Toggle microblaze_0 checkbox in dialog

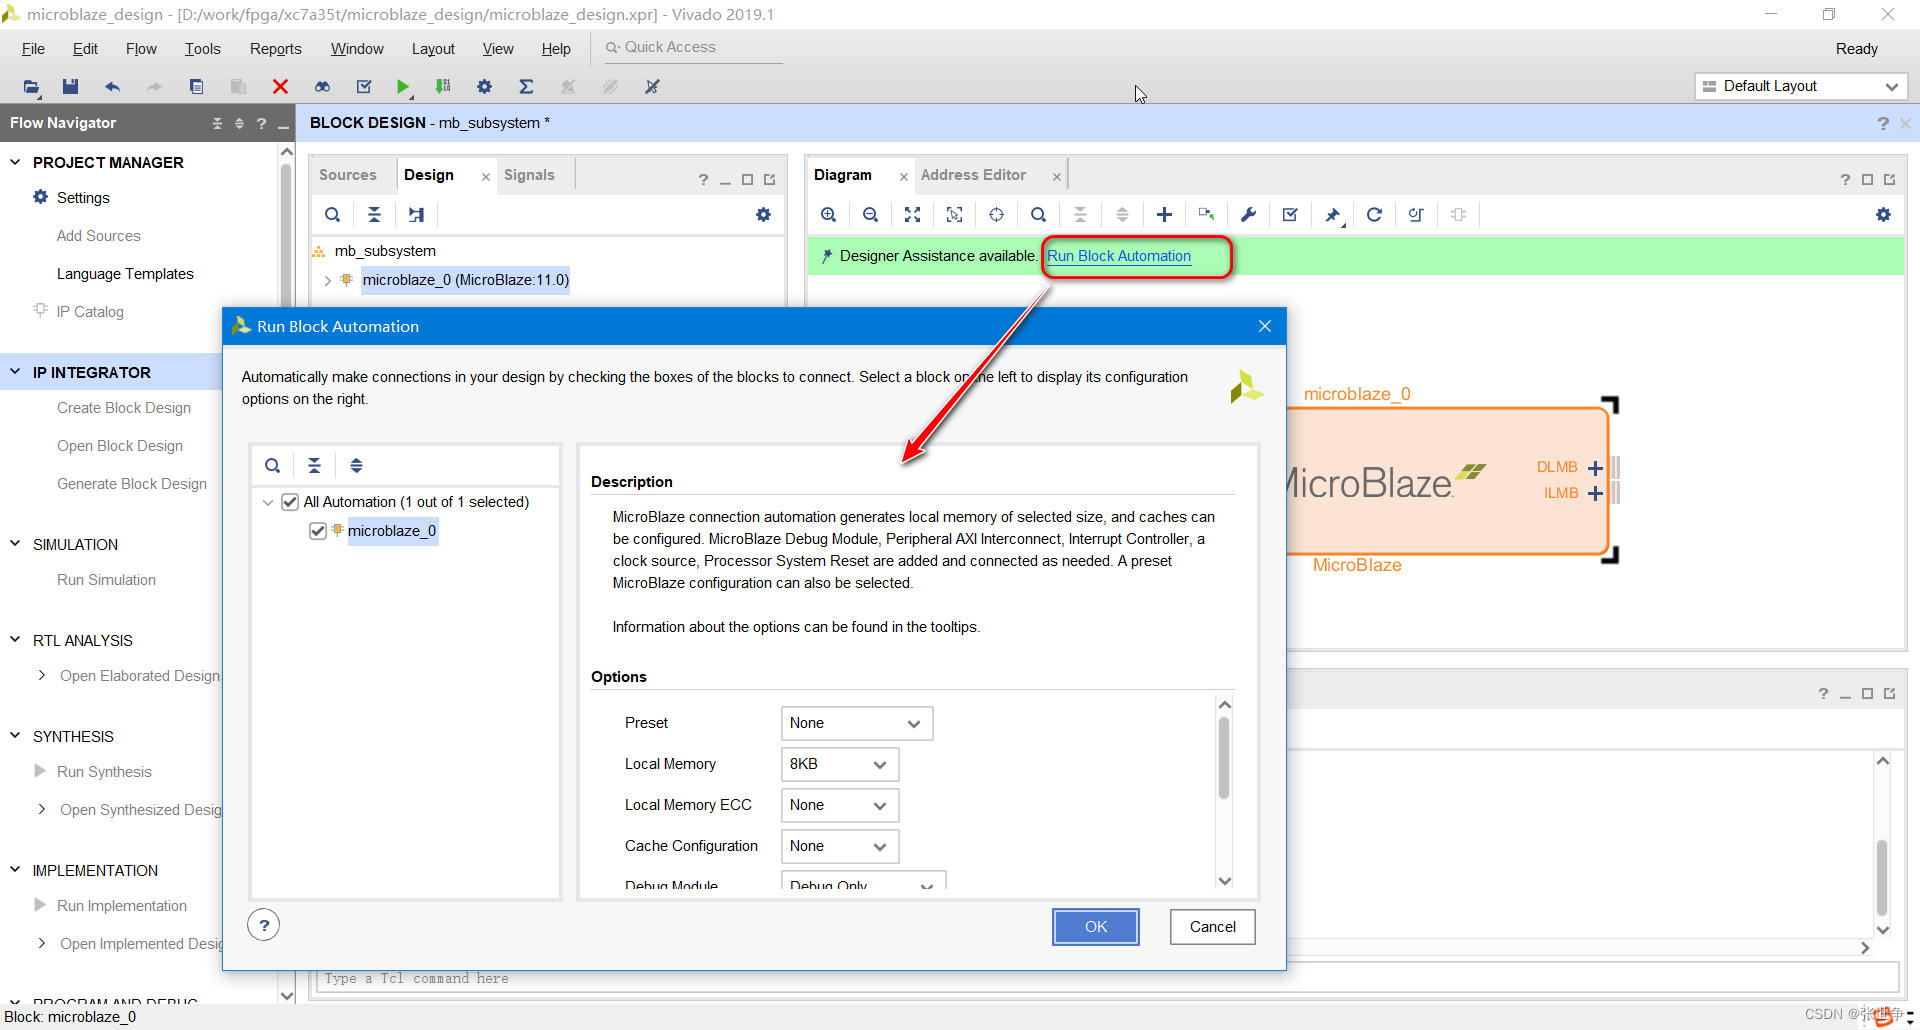318,531
